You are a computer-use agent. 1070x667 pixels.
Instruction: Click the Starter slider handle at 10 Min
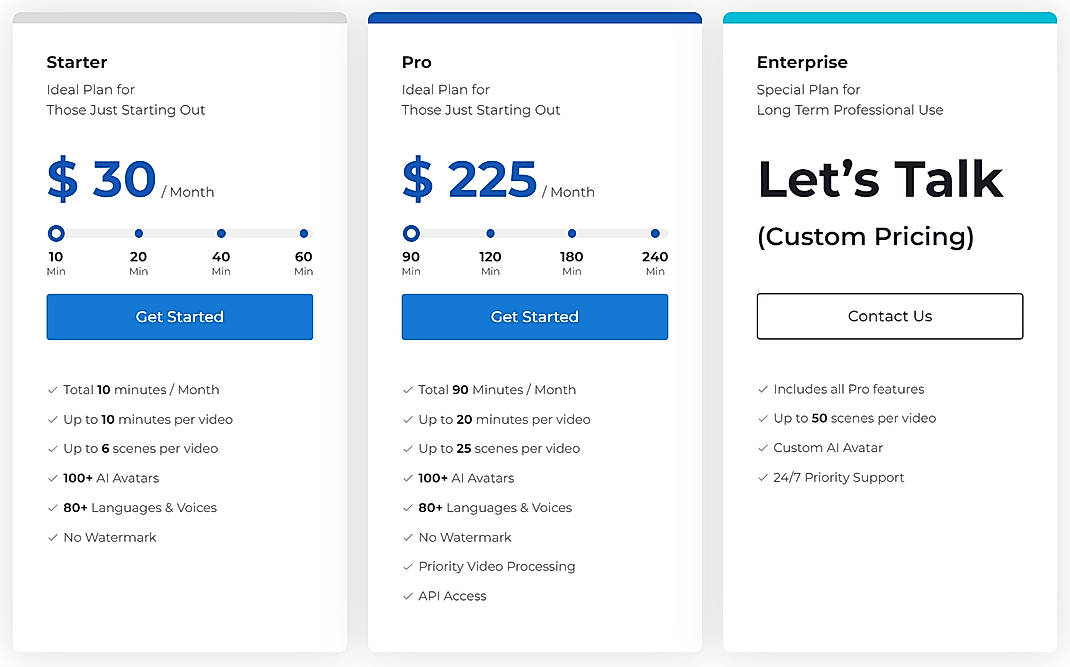pyautogui.click(x=56, y=233)
